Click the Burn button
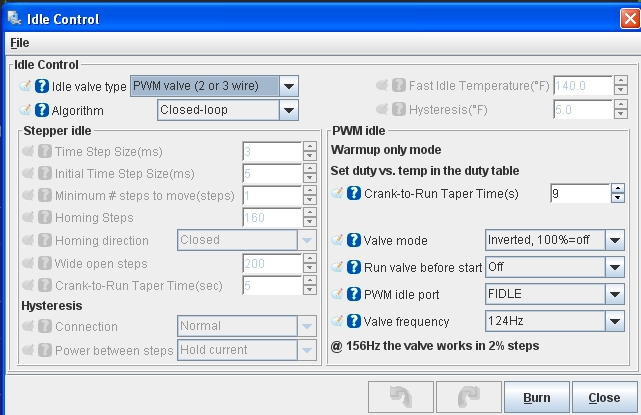641x415 pixels. coord(537,397)
